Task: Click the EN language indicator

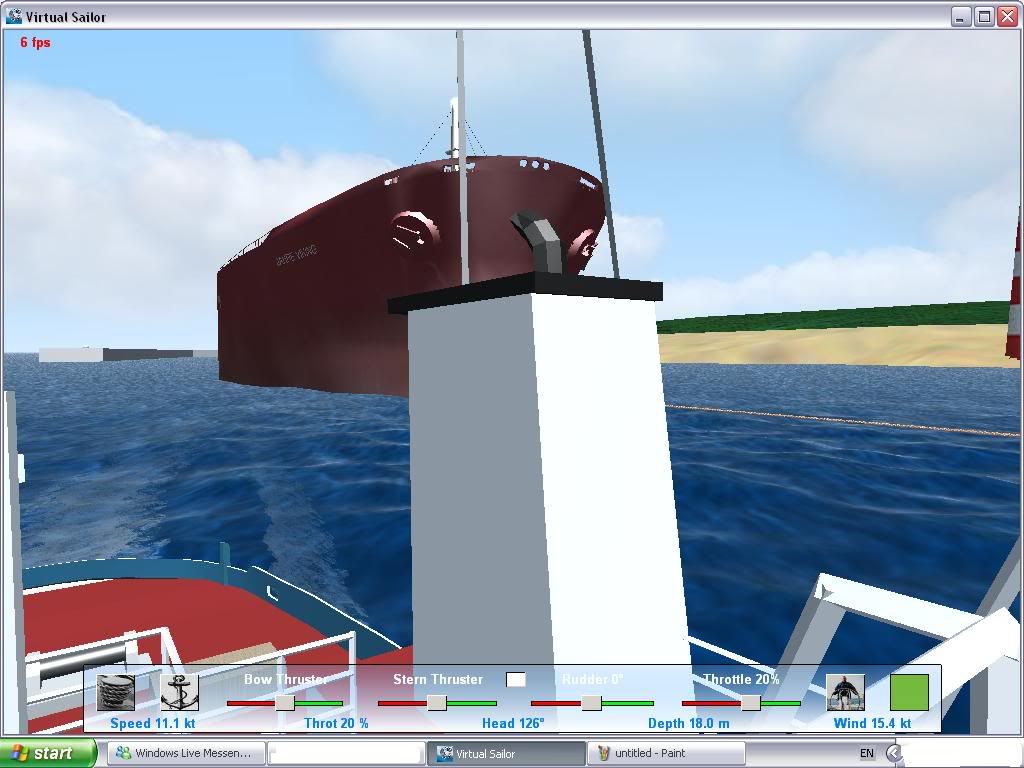Action: pyautogui.click(x=867, y=753)
